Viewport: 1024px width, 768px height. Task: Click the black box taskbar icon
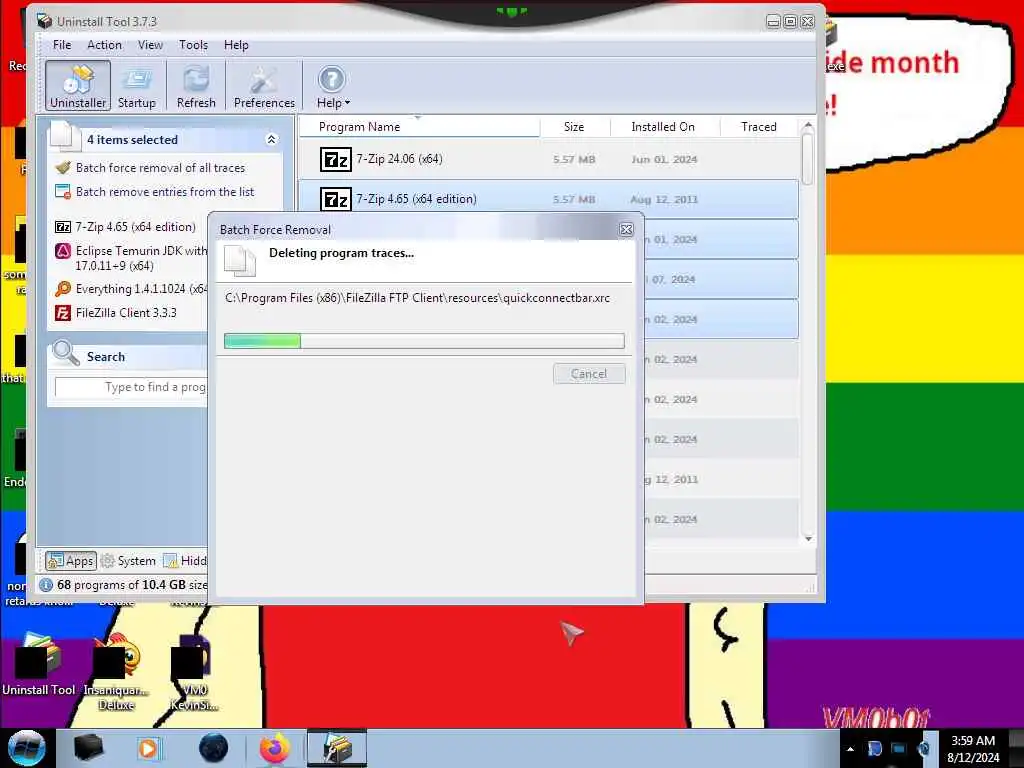coord(88,748)
